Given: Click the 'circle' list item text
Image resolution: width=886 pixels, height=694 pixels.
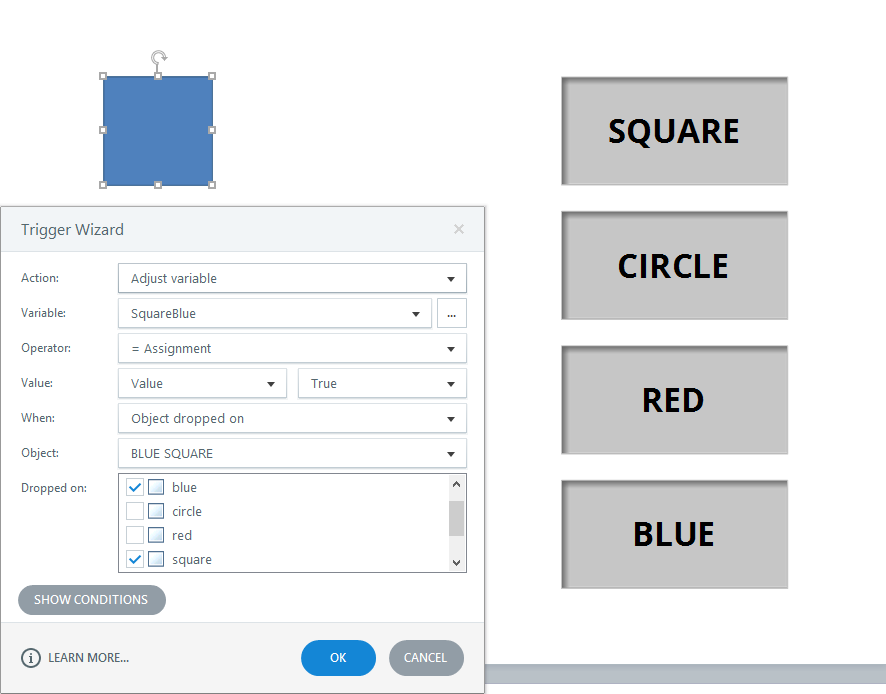Looking at the screenshot, I should (187, 511).
